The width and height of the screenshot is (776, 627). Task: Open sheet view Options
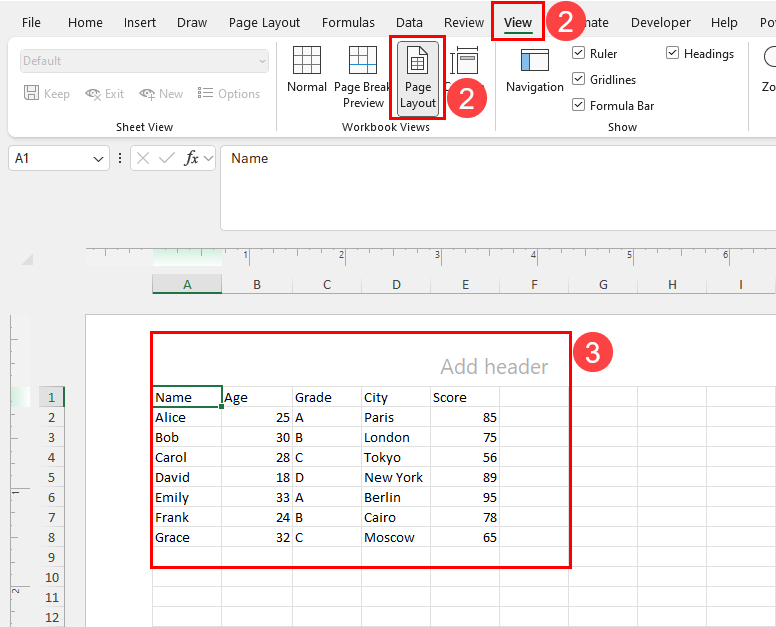coord(229,94)
